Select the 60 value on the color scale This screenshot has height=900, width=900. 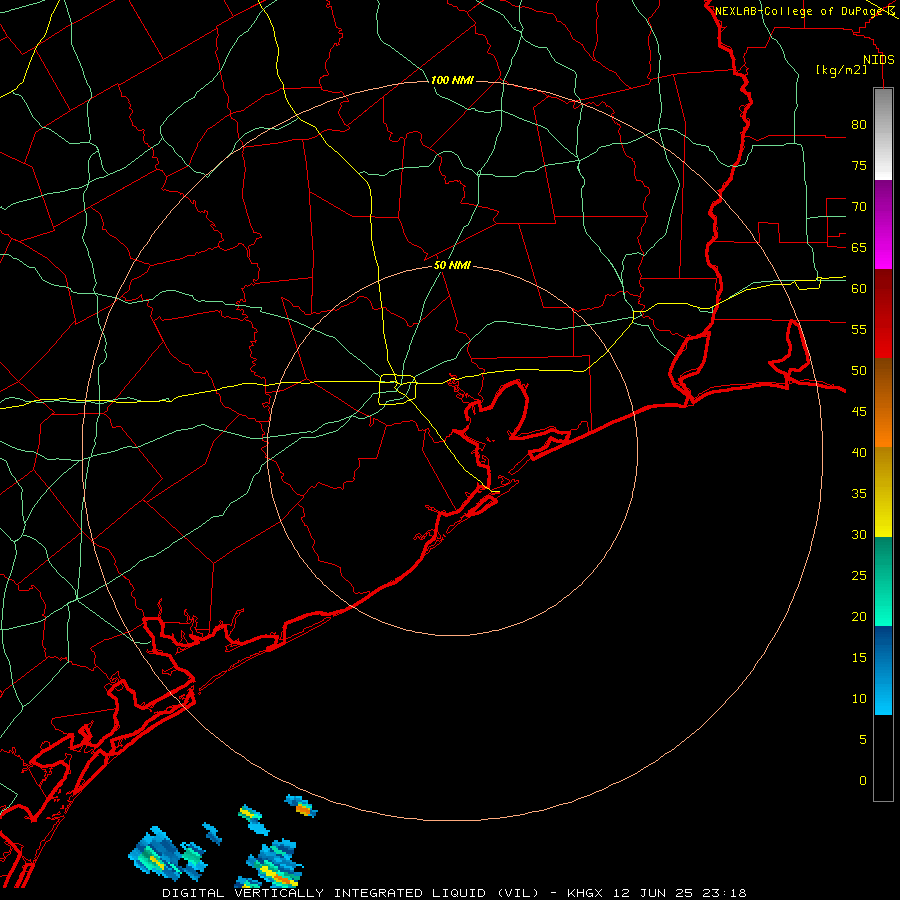pos(859,289)
